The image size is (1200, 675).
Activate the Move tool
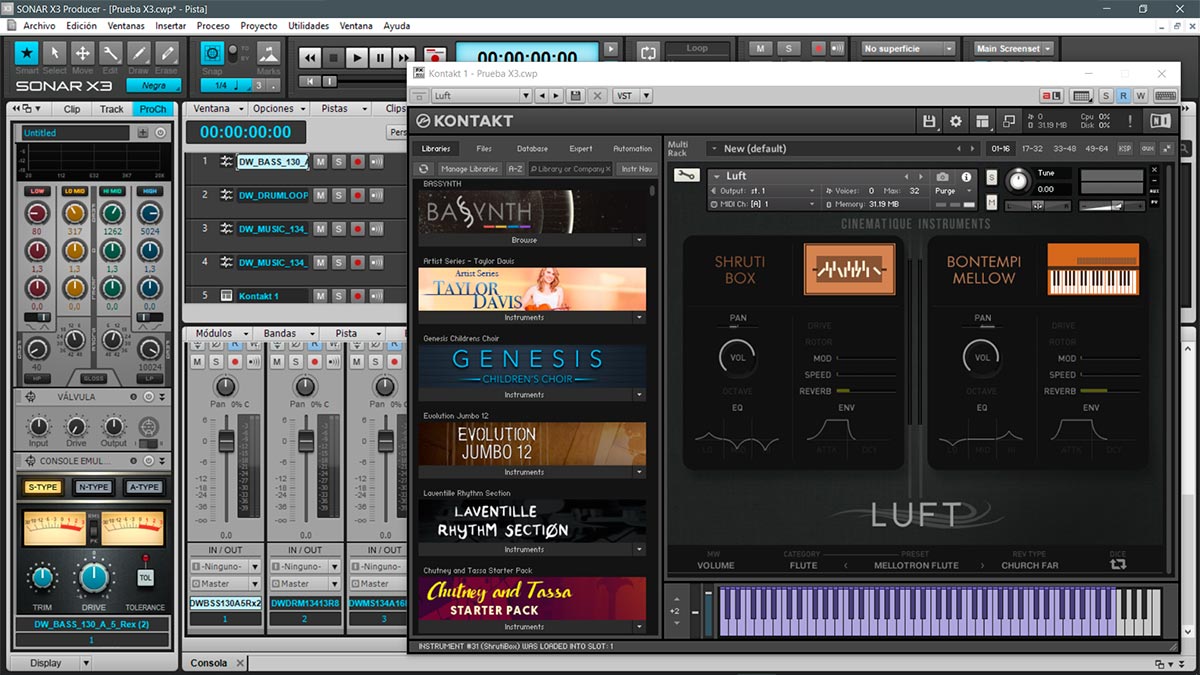(x=83, y=53)
